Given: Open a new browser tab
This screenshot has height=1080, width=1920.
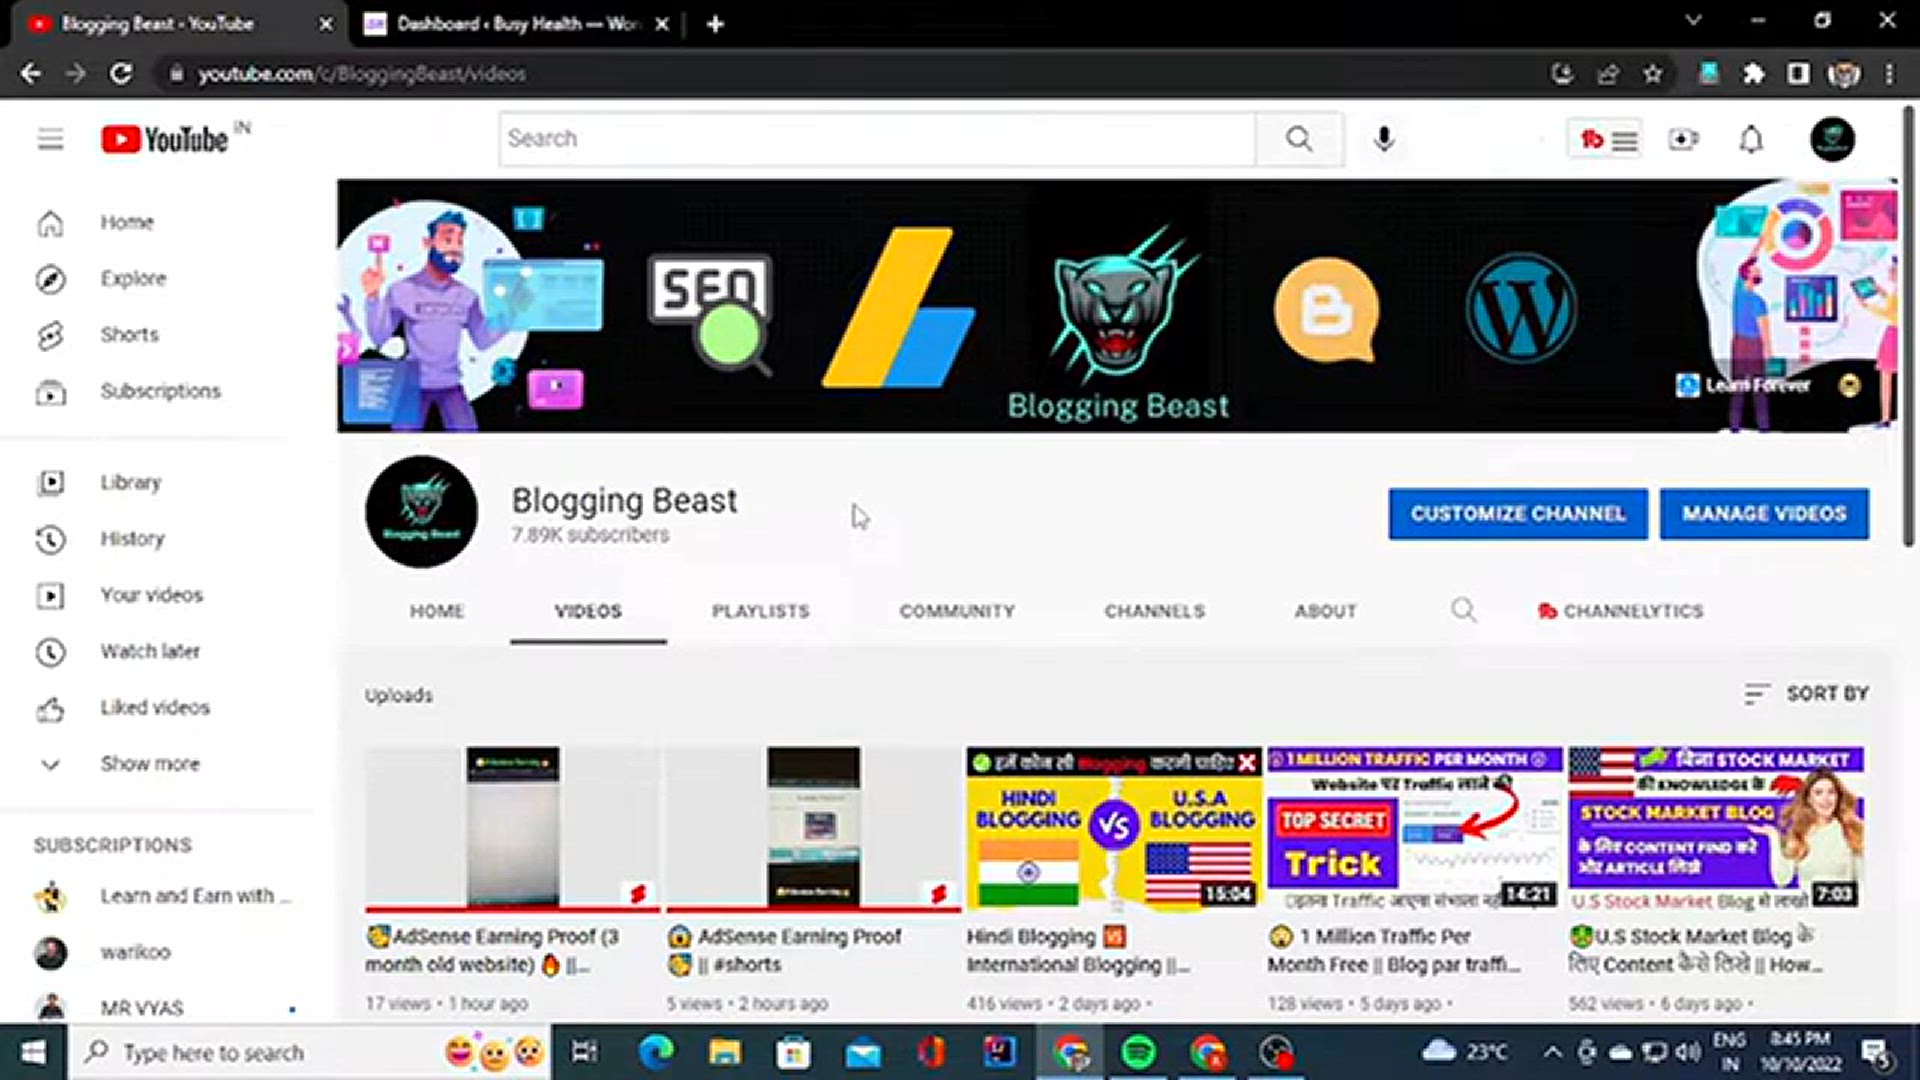Looking at the screenshot, I should click(x=715, y=24).
